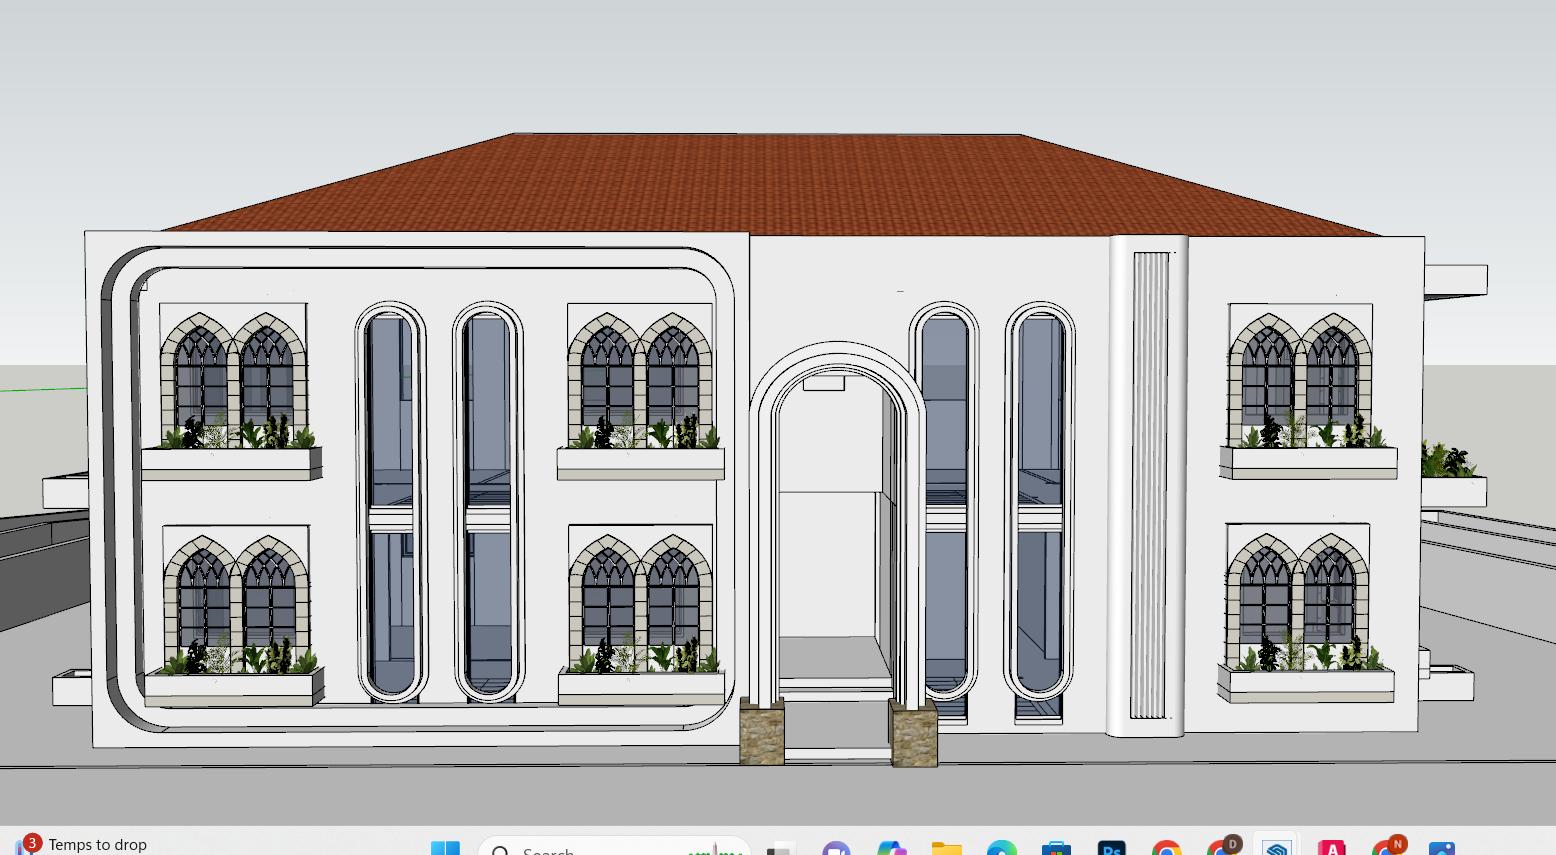Open Chrome with the N profile badge
The image size is (1556, 855).
coord(1387,849)
